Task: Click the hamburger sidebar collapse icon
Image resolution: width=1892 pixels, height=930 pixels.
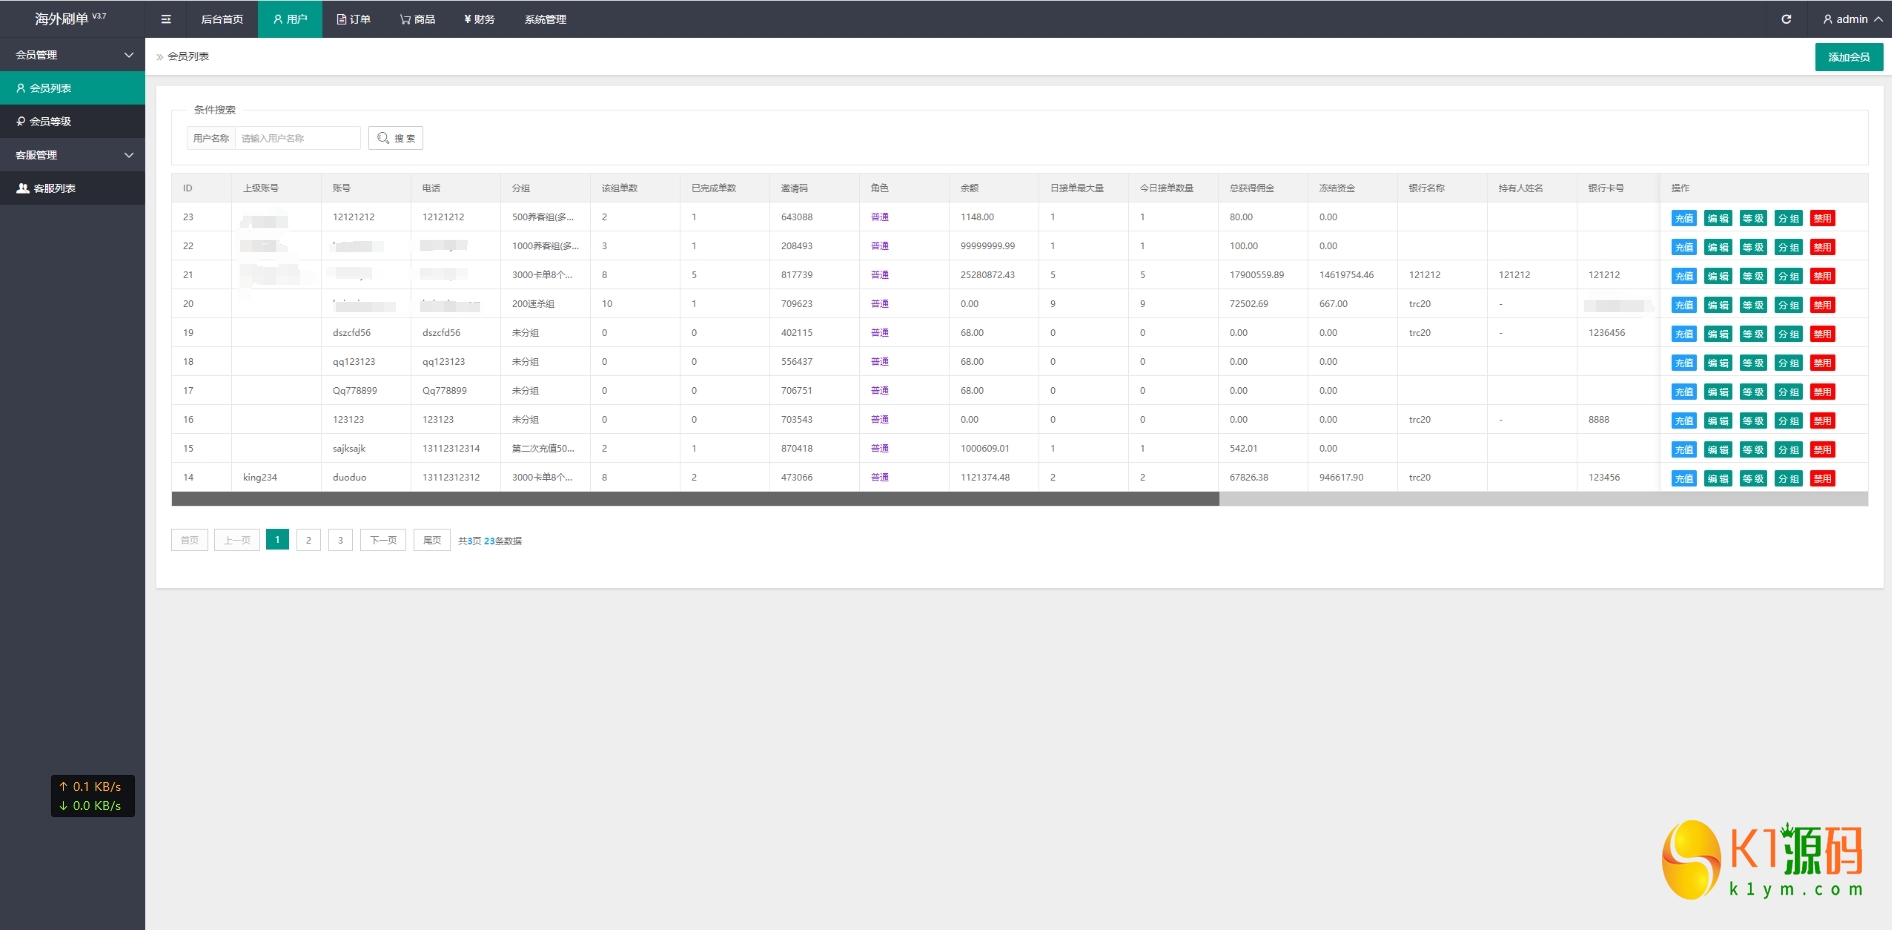Action: (166, 19)
